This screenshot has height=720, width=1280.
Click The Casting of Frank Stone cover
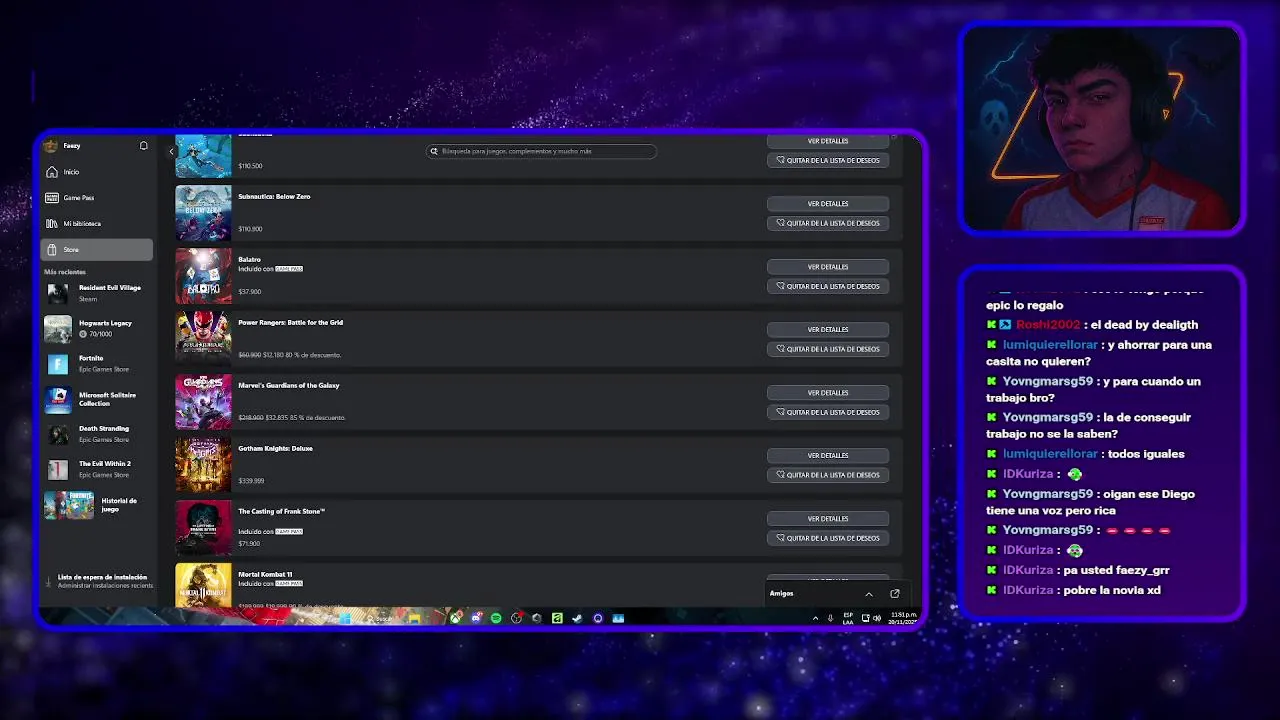coord(203,527)
